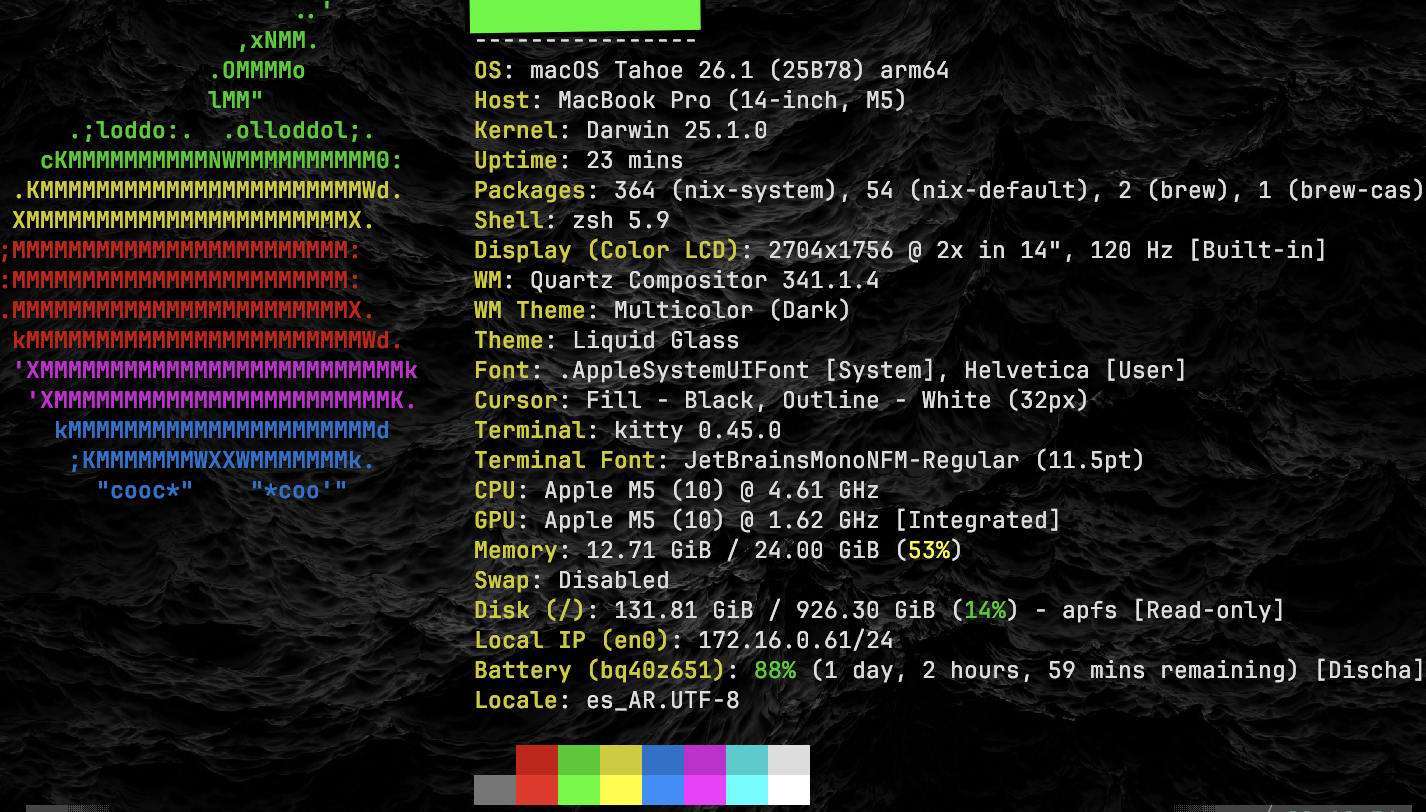
Task: Click the "131.81 GiB / 926.30 GiB" disk text
Action: pos(775,610)
